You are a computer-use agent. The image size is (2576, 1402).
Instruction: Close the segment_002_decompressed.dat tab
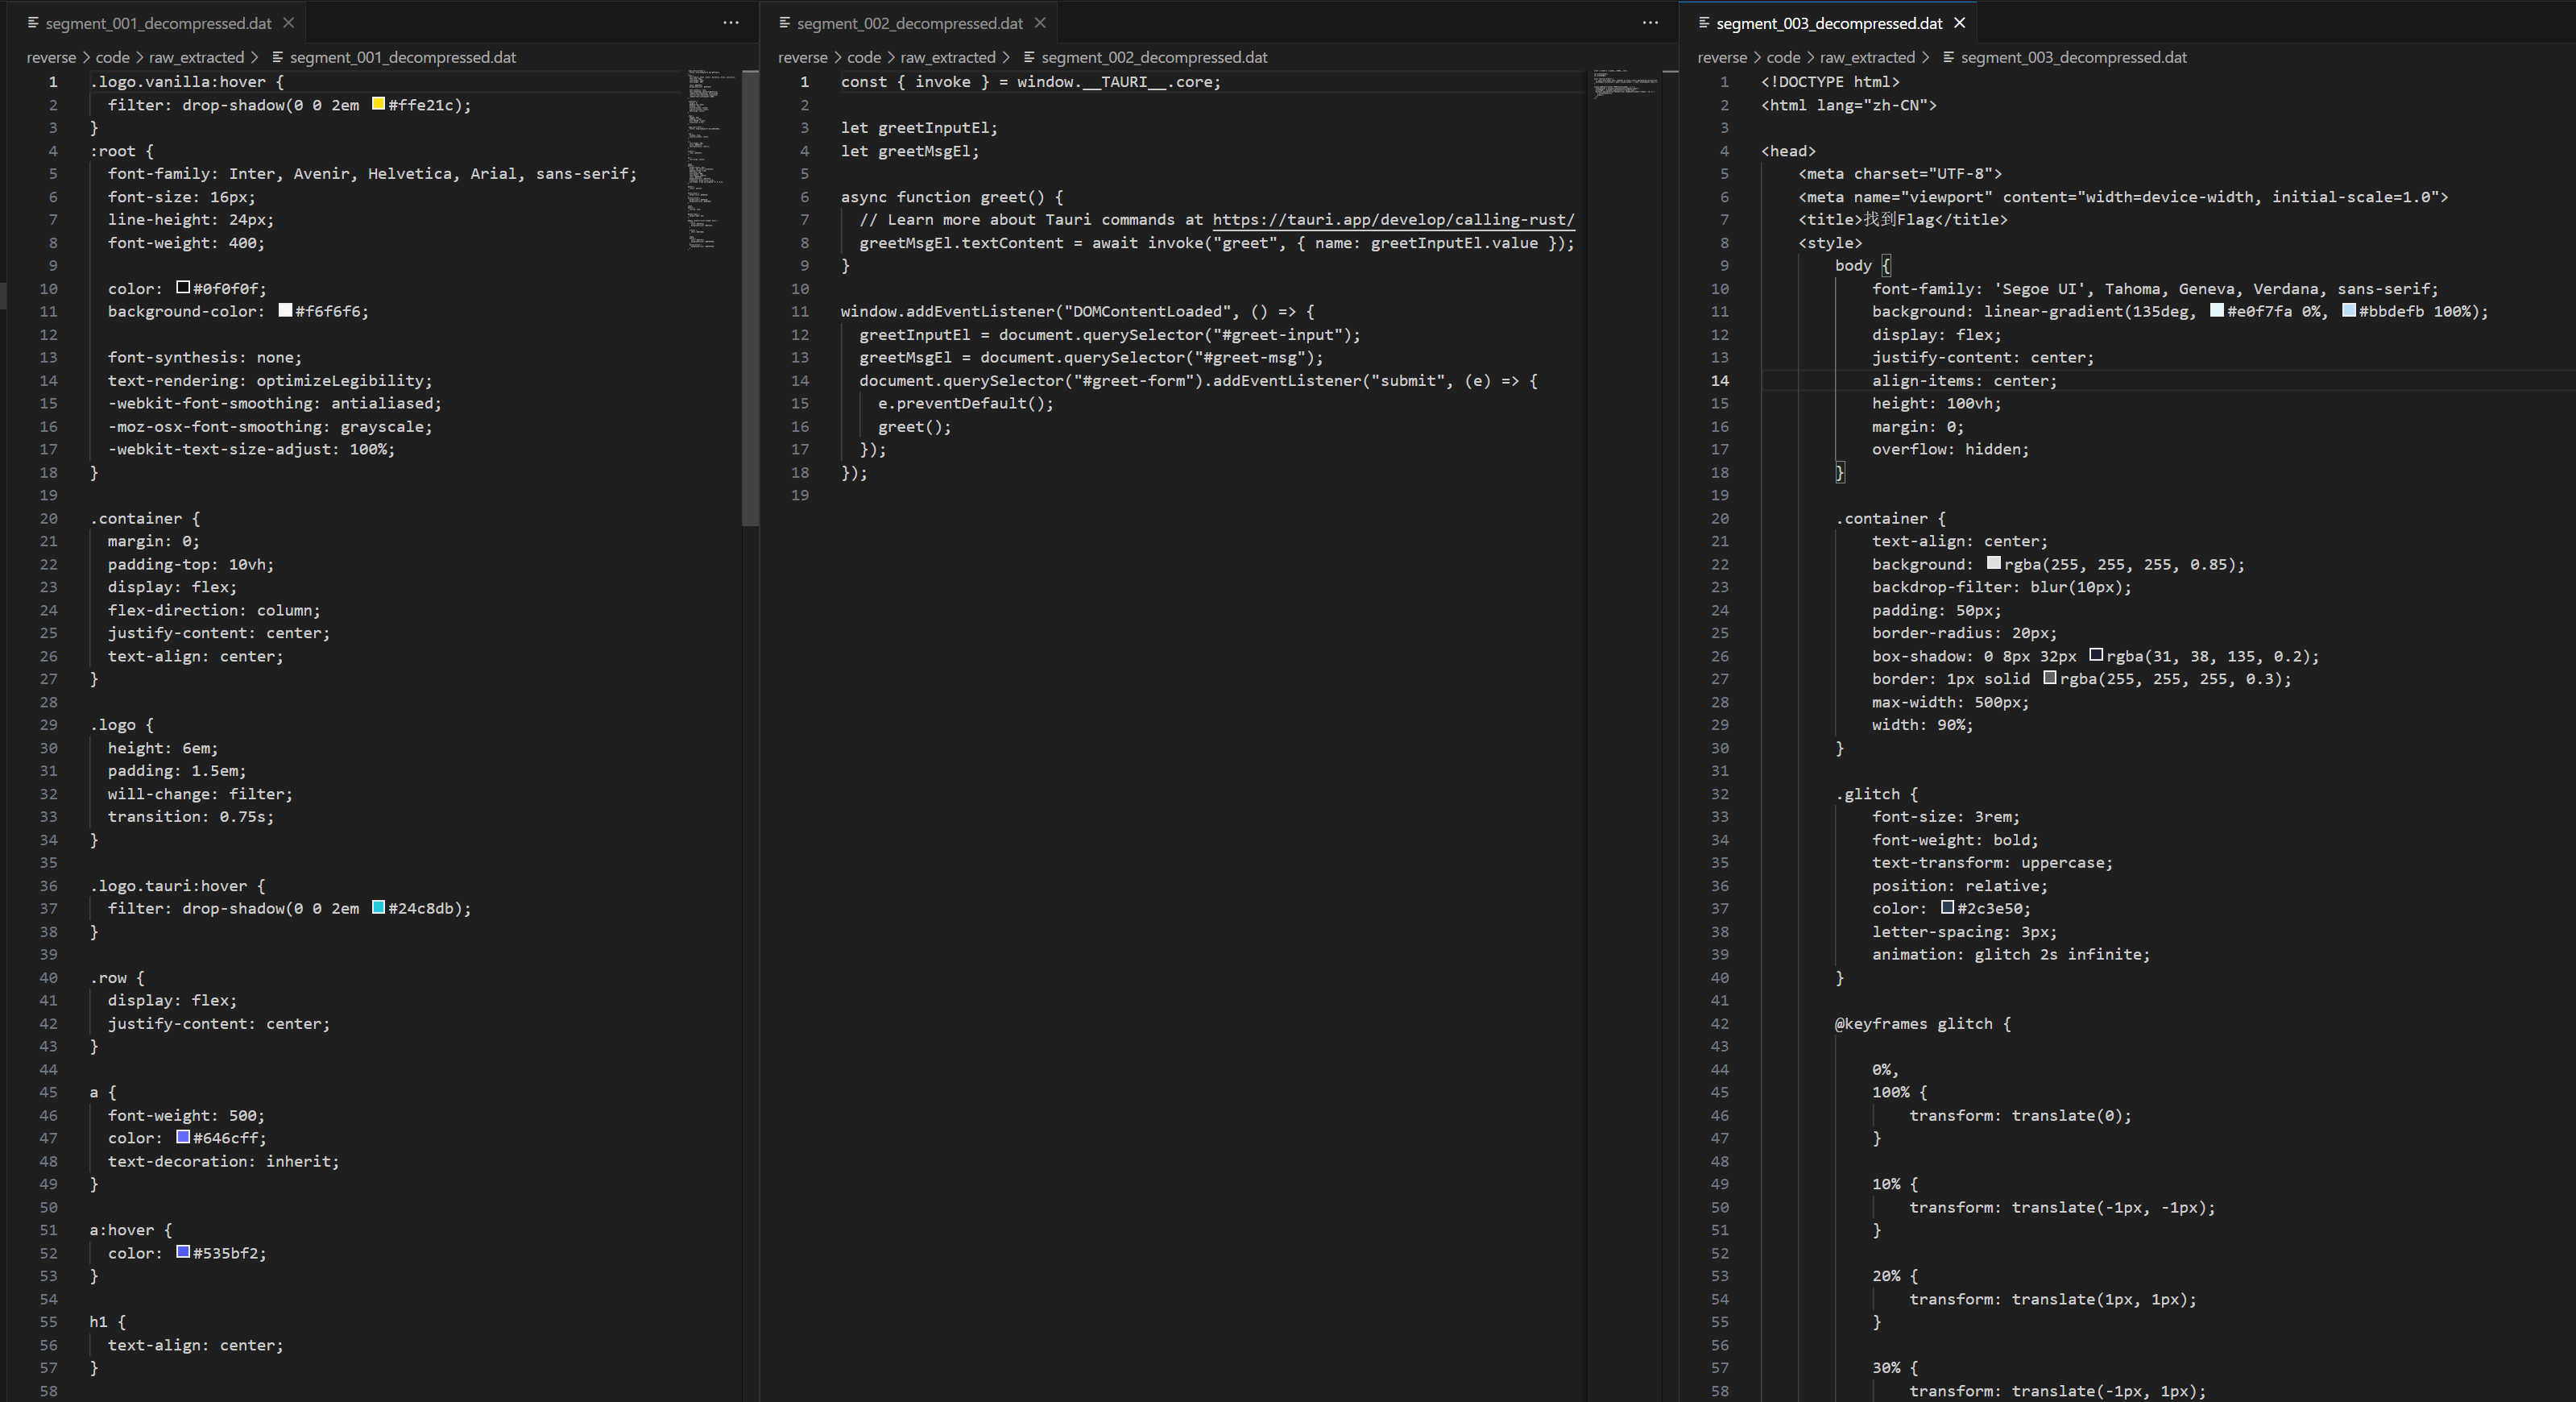click(x=1040, y=23)
